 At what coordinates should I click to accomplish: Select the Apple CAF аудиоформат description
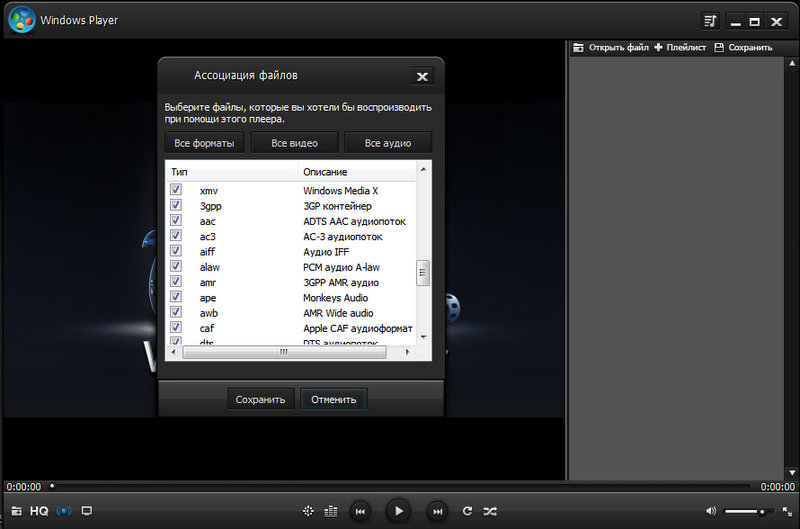coord(358,329)
